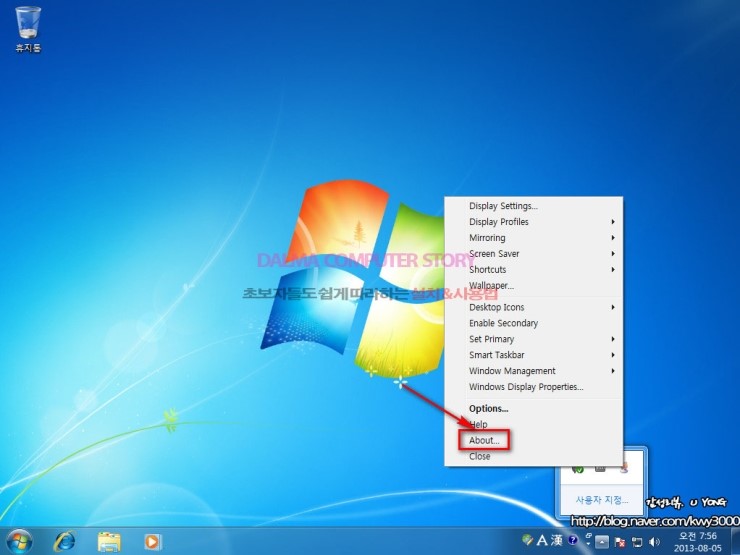Choose Display Settings... menu entry
This screenshot has width=740, height=555.
pyautogui.click(x=503, y=206)
